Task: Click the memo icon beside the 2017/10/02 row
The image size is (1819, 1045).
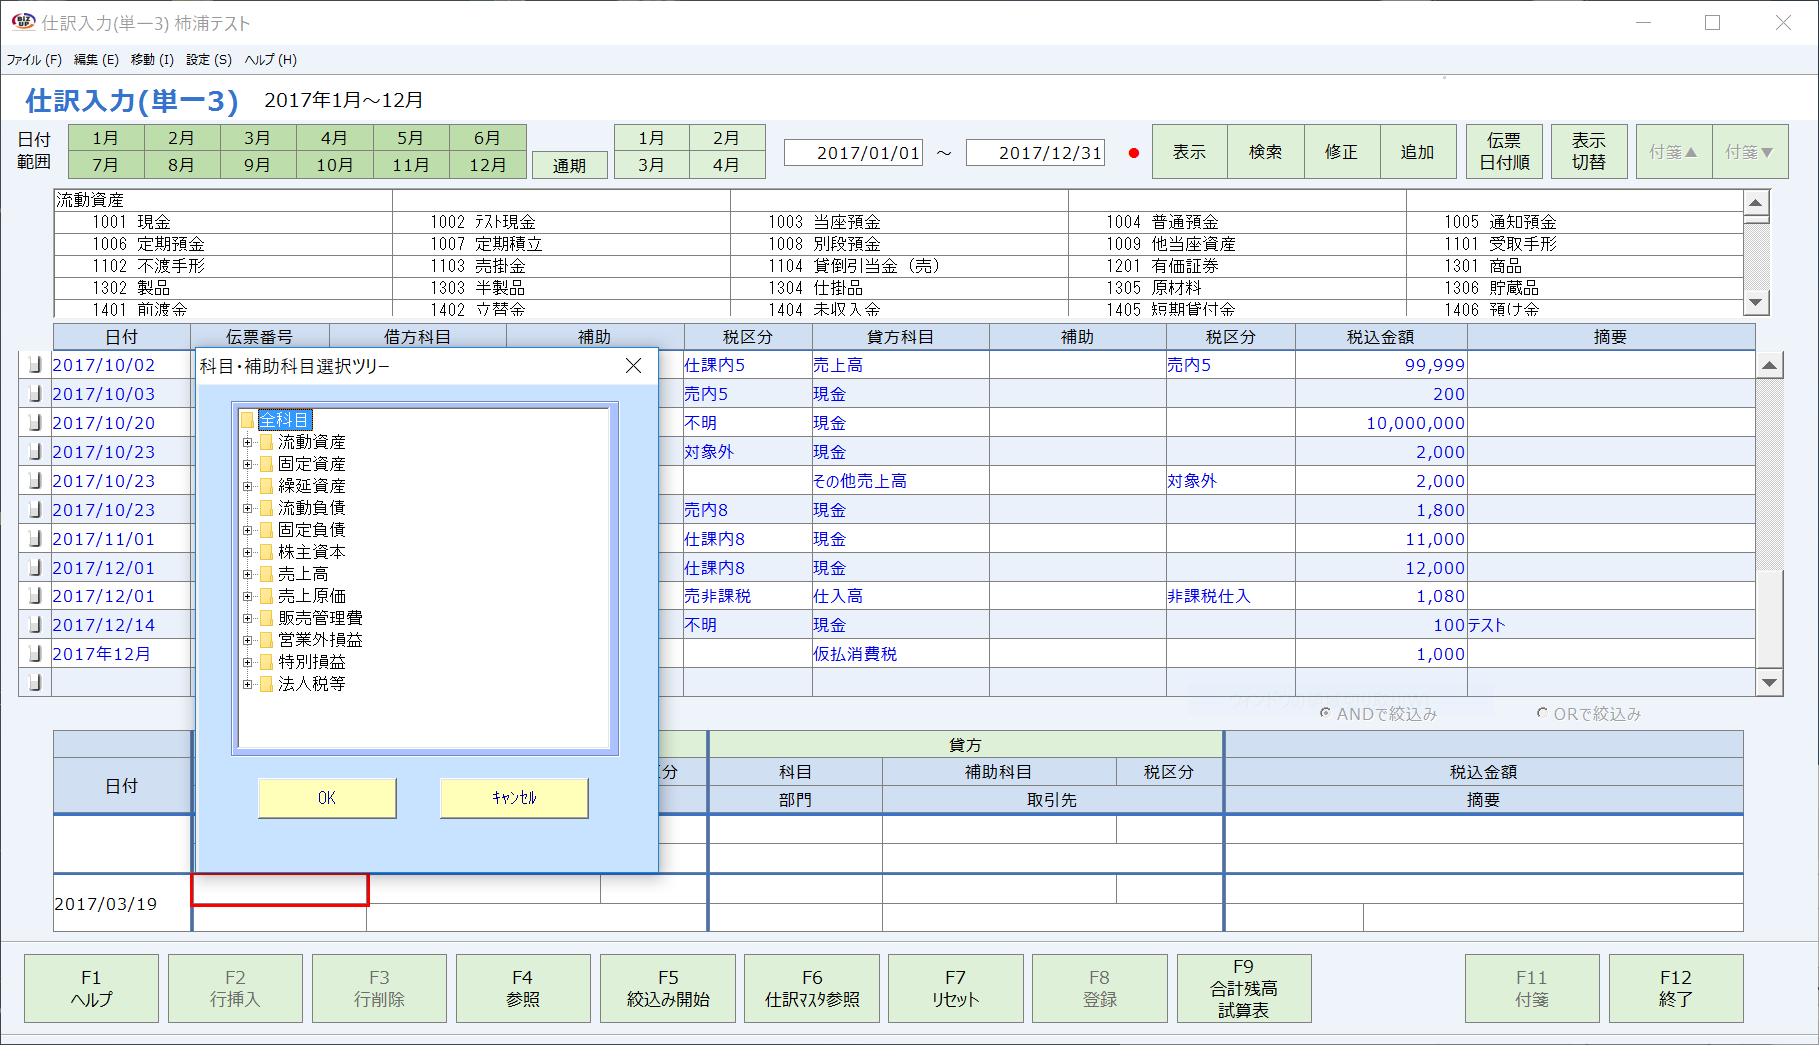Action: click(x=33, y=364)
